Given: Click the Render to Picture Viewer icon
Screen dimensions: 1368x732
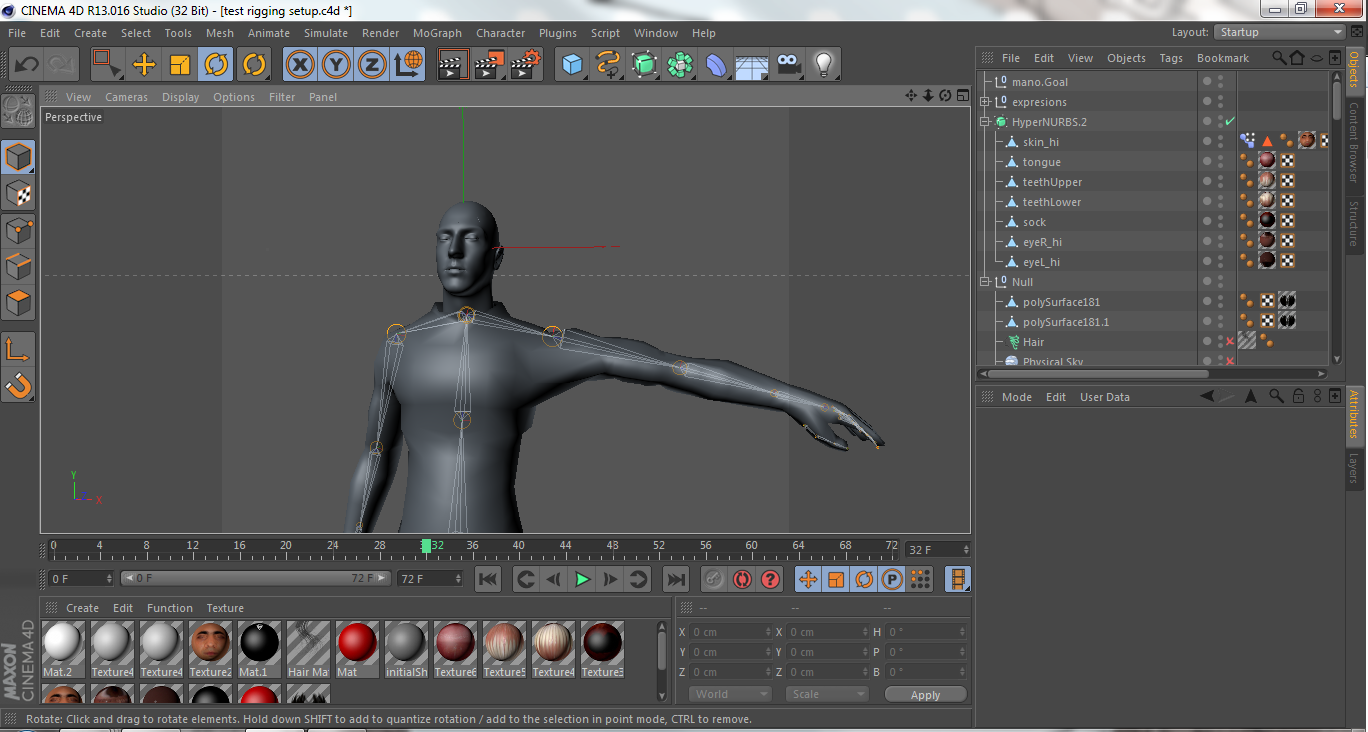Looking at the screenshot, I should [489, 65].
